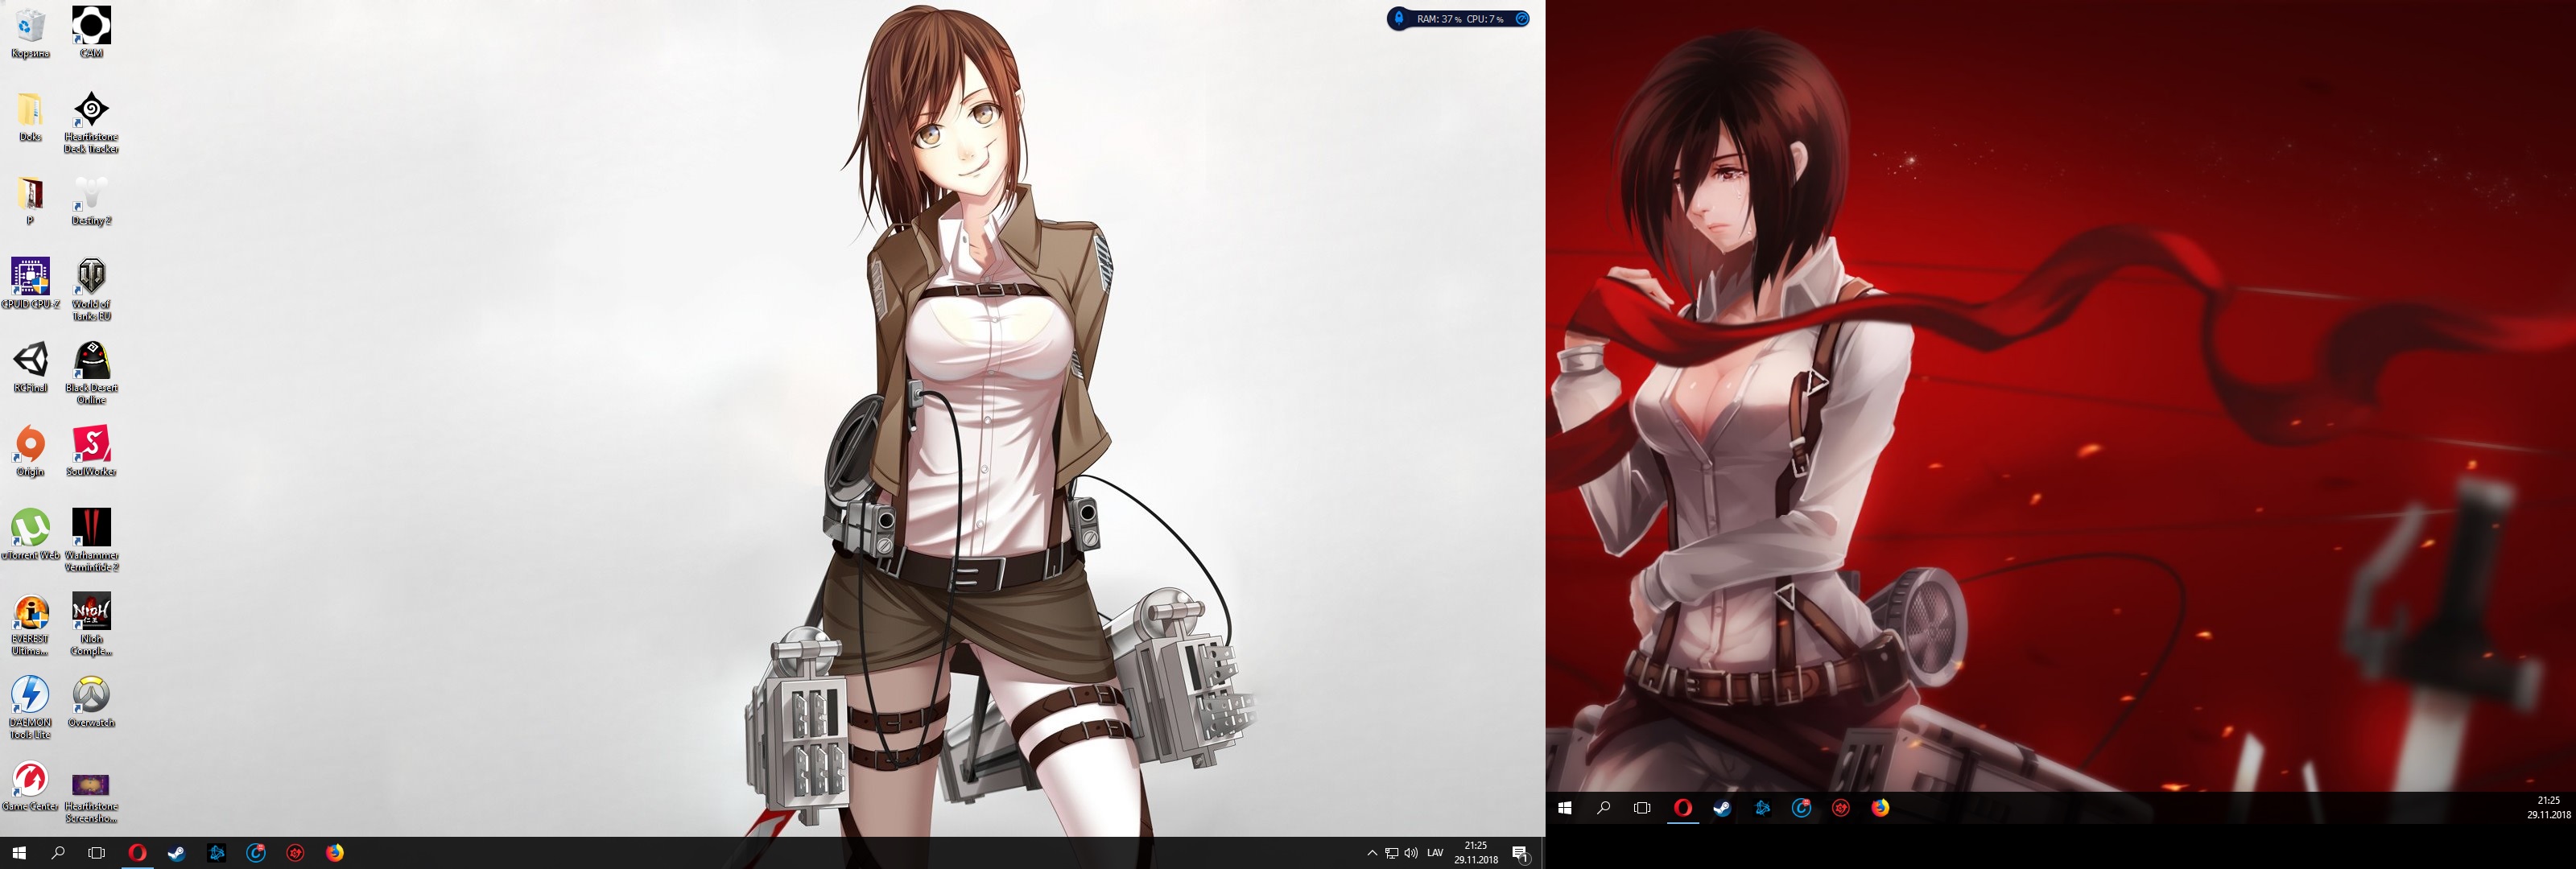The width and height of the screenshot is (2576, 869).
Task: Open the Origin desktop icon
Action: pos(30,451)
